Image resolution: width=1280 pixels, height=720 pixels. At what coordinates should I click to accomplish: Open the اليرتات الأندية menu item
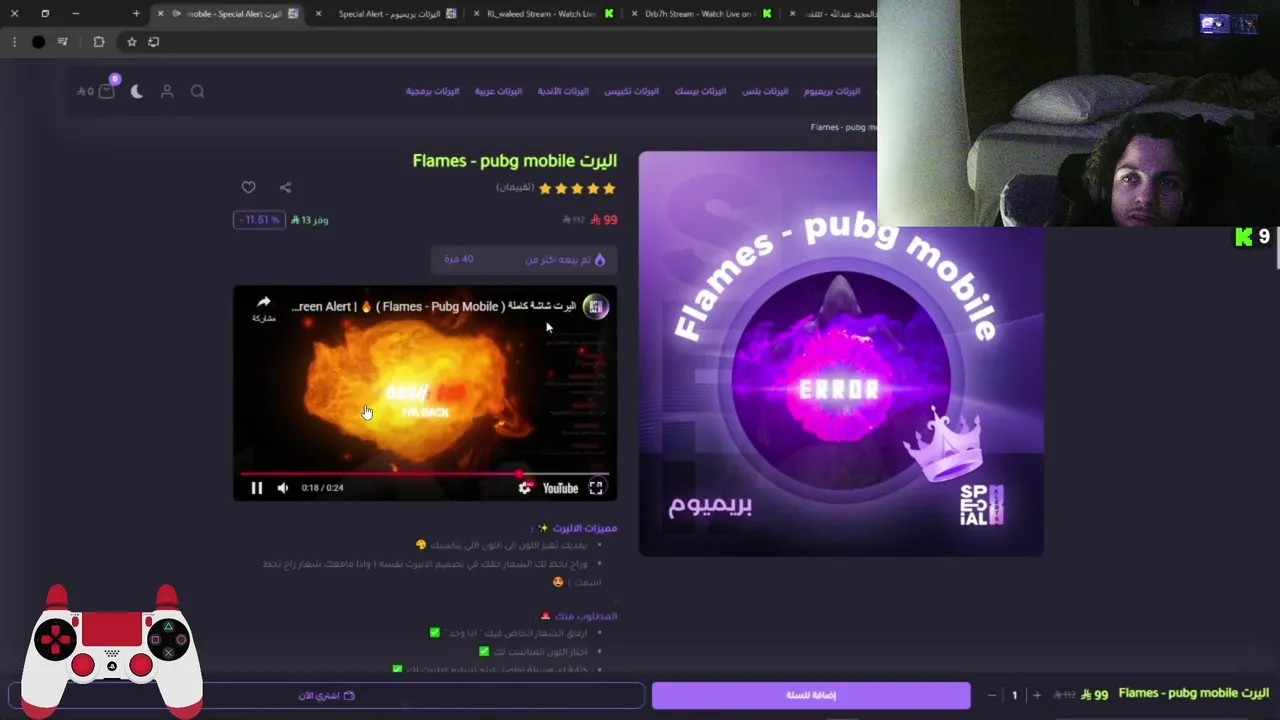tap(563, 91)
